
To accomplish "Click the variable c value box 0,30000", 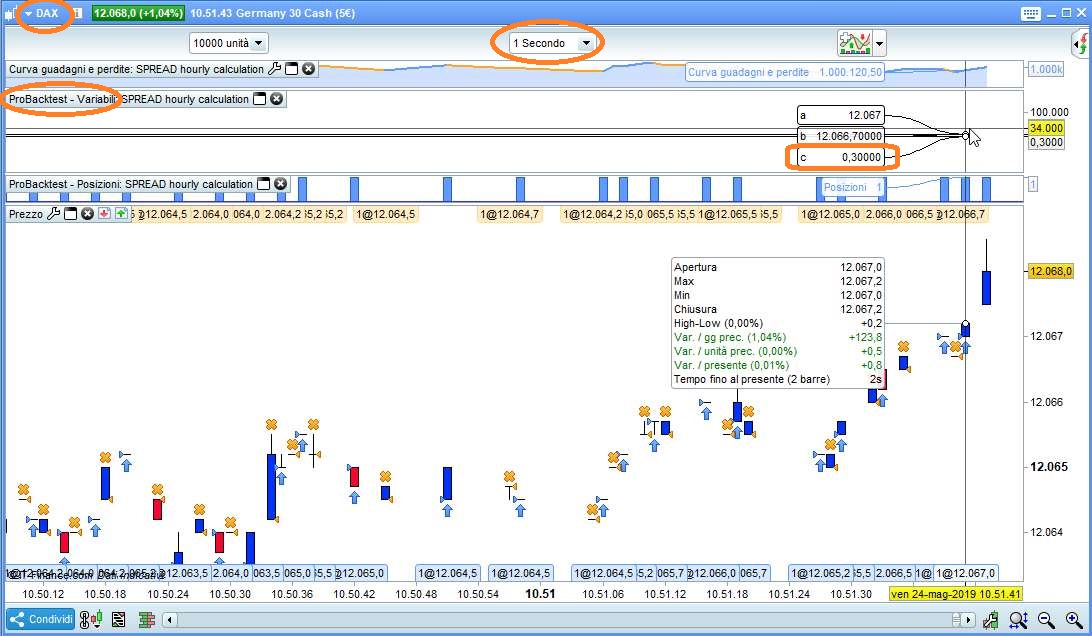I will tap(841, 157).
